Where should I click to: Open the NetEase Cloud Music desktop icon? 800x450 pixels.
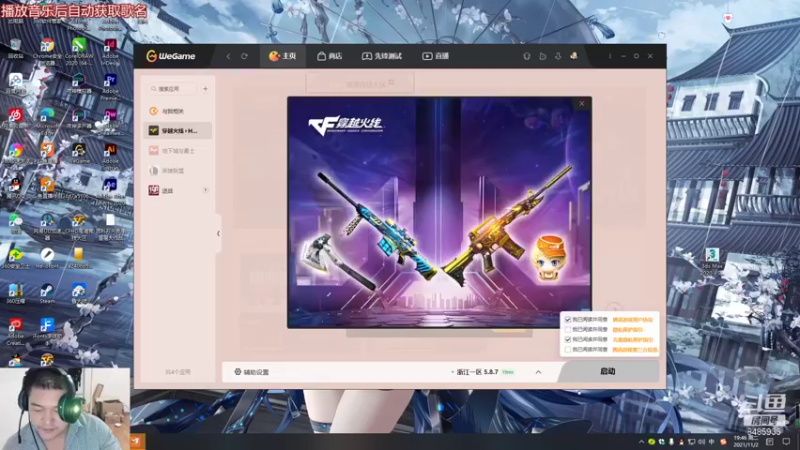pos(15,118)
